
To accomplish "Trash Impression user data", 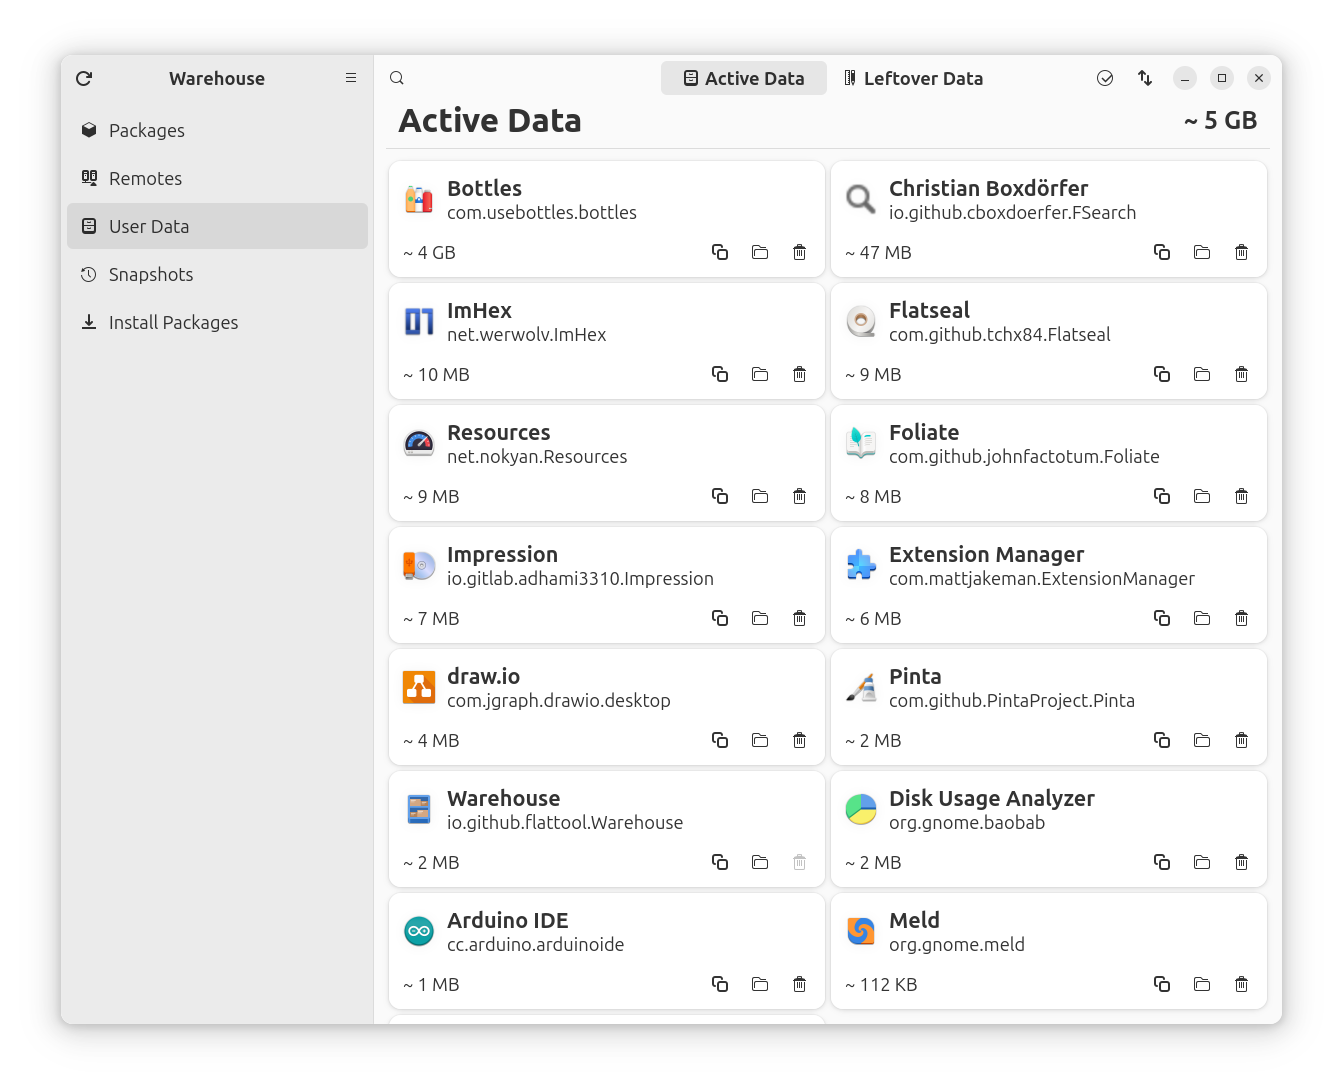I will (x=800, y=618).
